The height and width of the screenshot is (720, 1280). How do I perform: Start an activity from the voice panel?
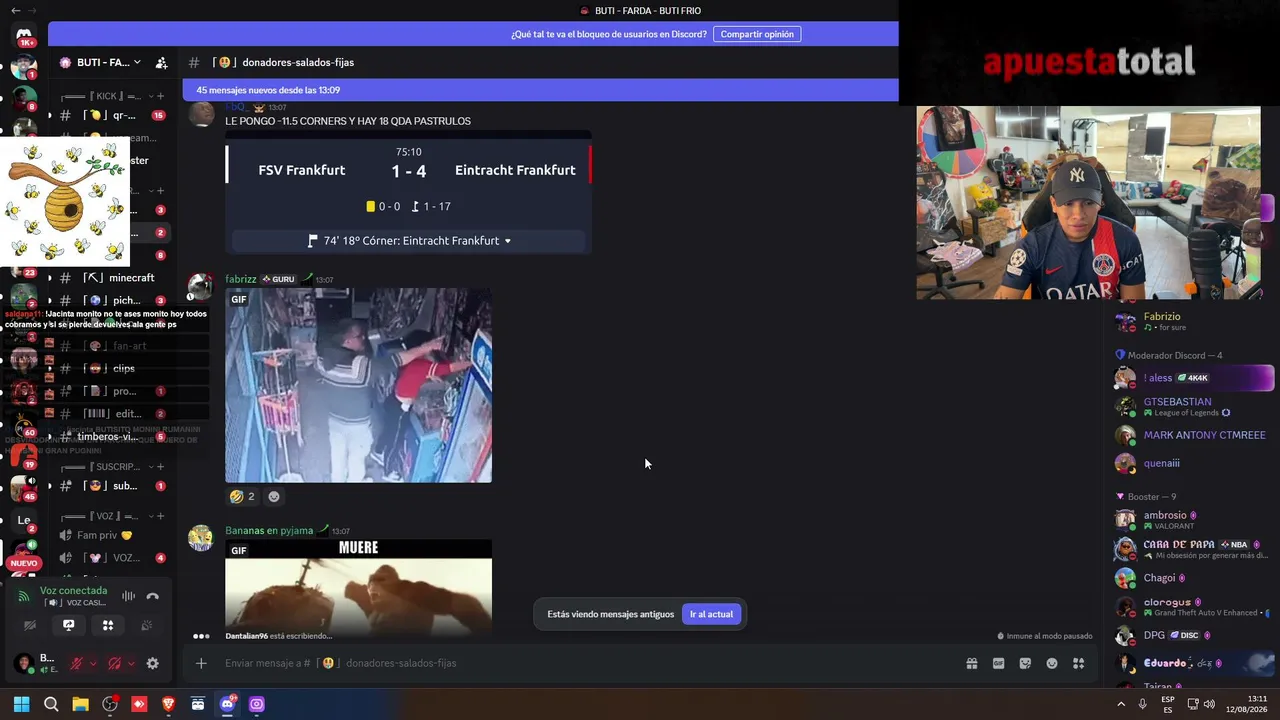point(108,625)
